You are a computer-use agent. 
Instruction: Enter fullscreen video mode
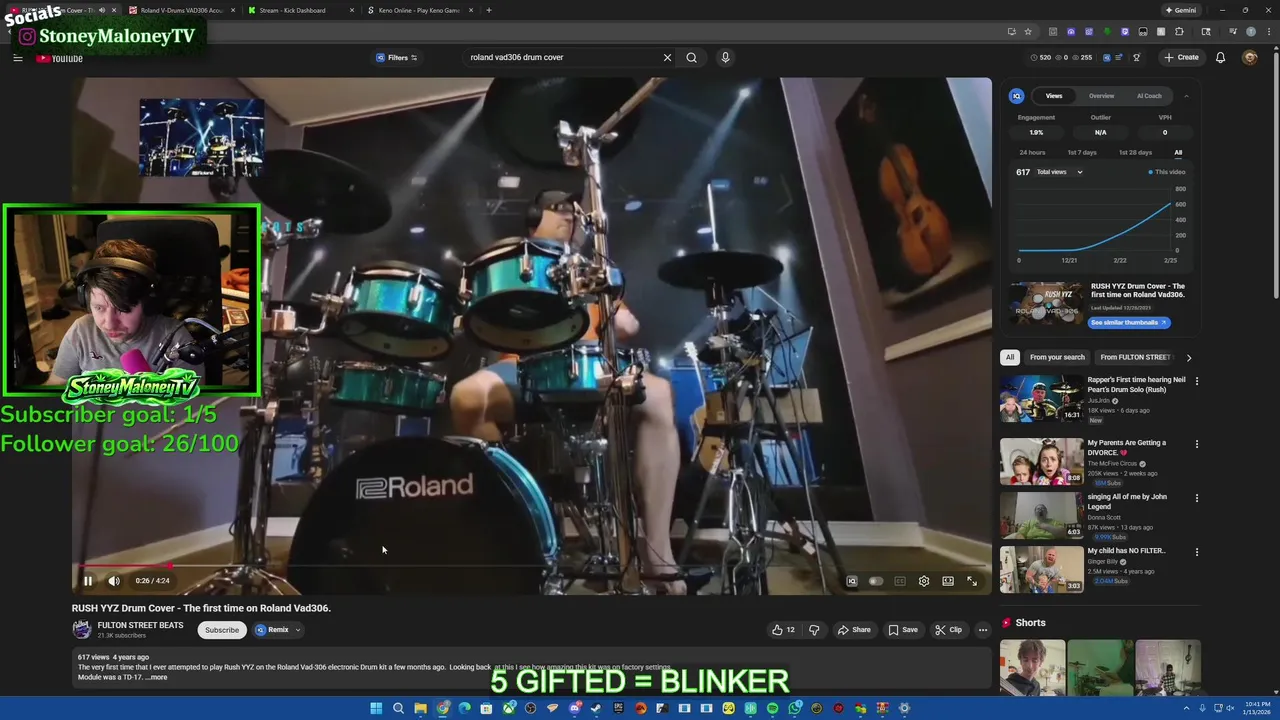tap(972, 581)
